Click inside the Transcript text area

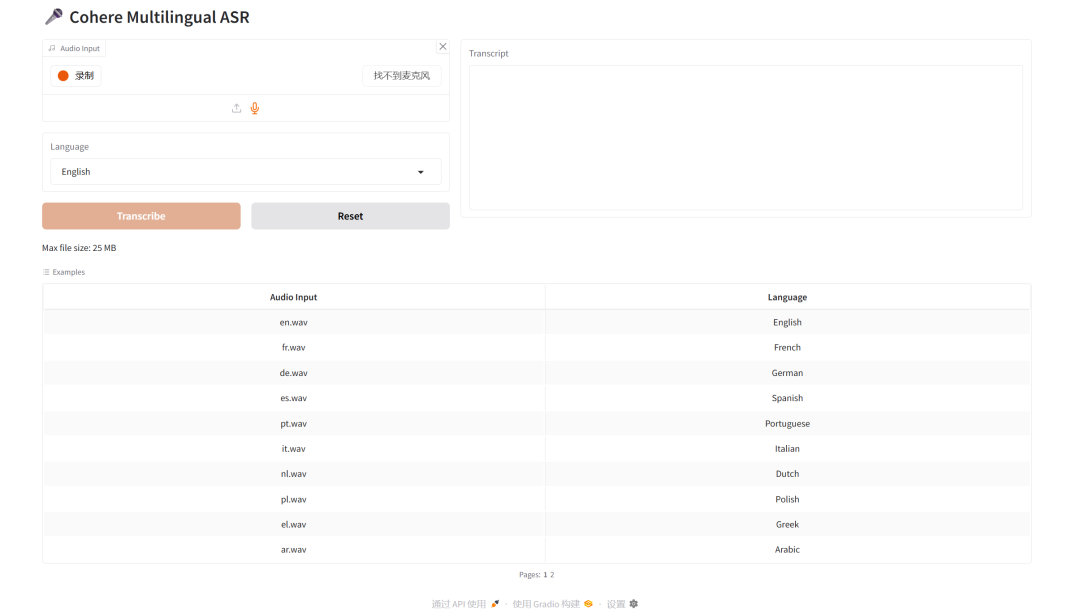point(746,138)
